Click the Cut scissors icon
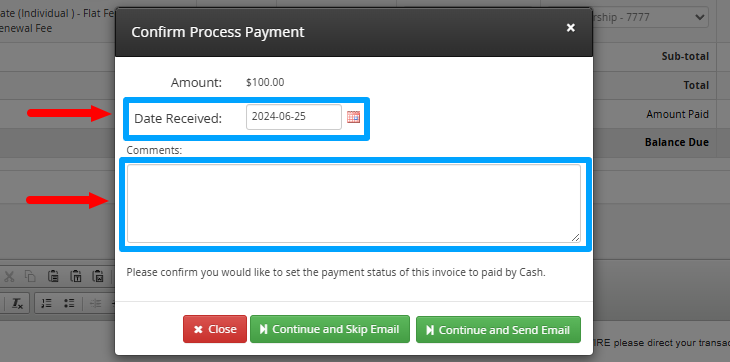Screen dimensions: 730x362 point(9,276)
